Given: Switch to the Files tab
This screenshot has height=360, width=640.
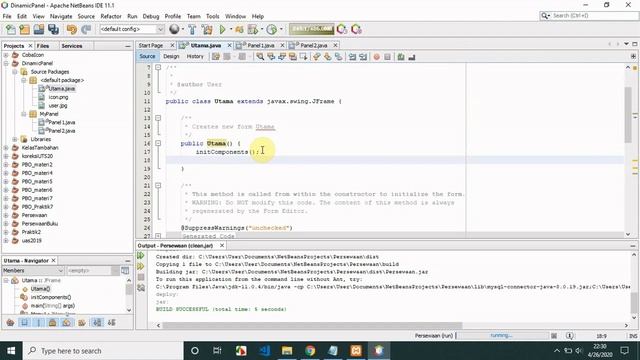Looking at the screenshot, I should 42,46.
